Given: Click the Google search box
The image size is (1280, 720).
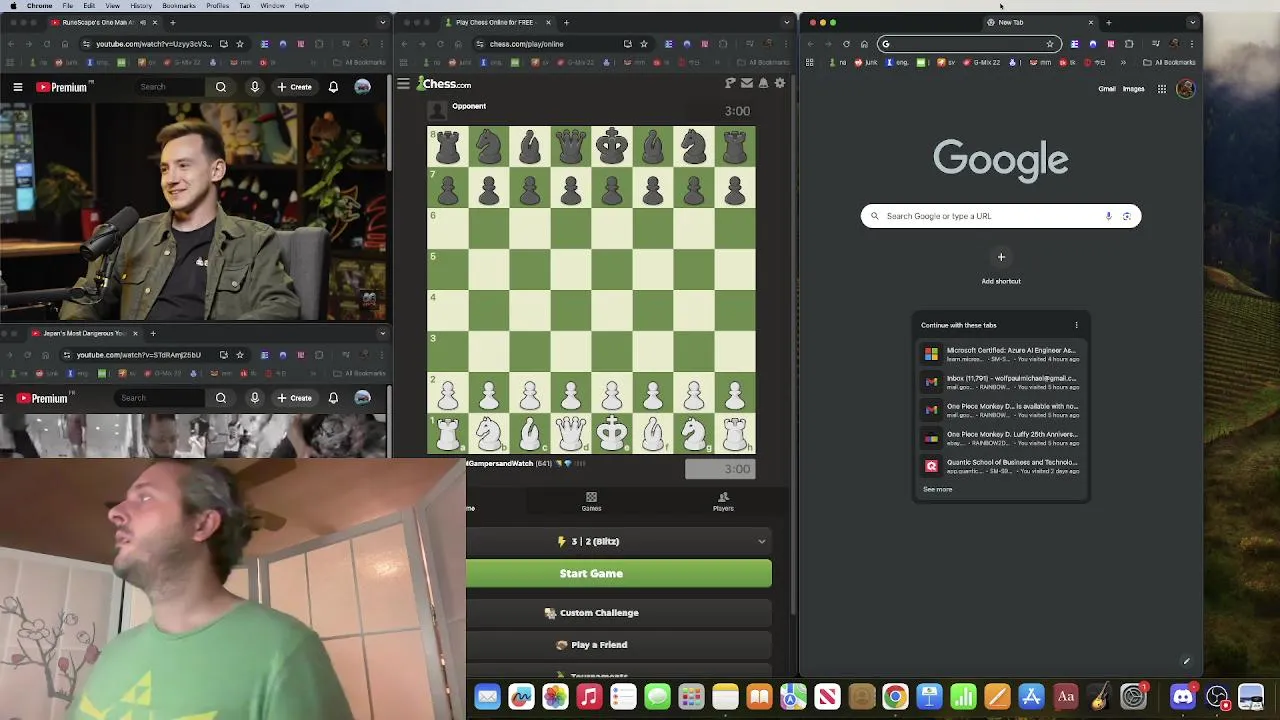Looking at the screenshot, I should click(1001, 216).
